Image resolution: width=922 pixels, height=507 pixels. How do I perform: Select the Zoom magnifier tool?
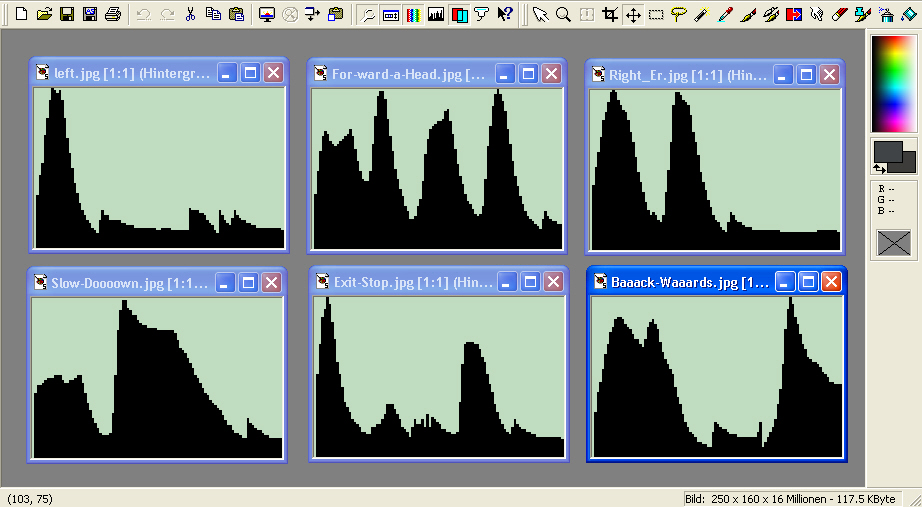[x=564, y=14]
